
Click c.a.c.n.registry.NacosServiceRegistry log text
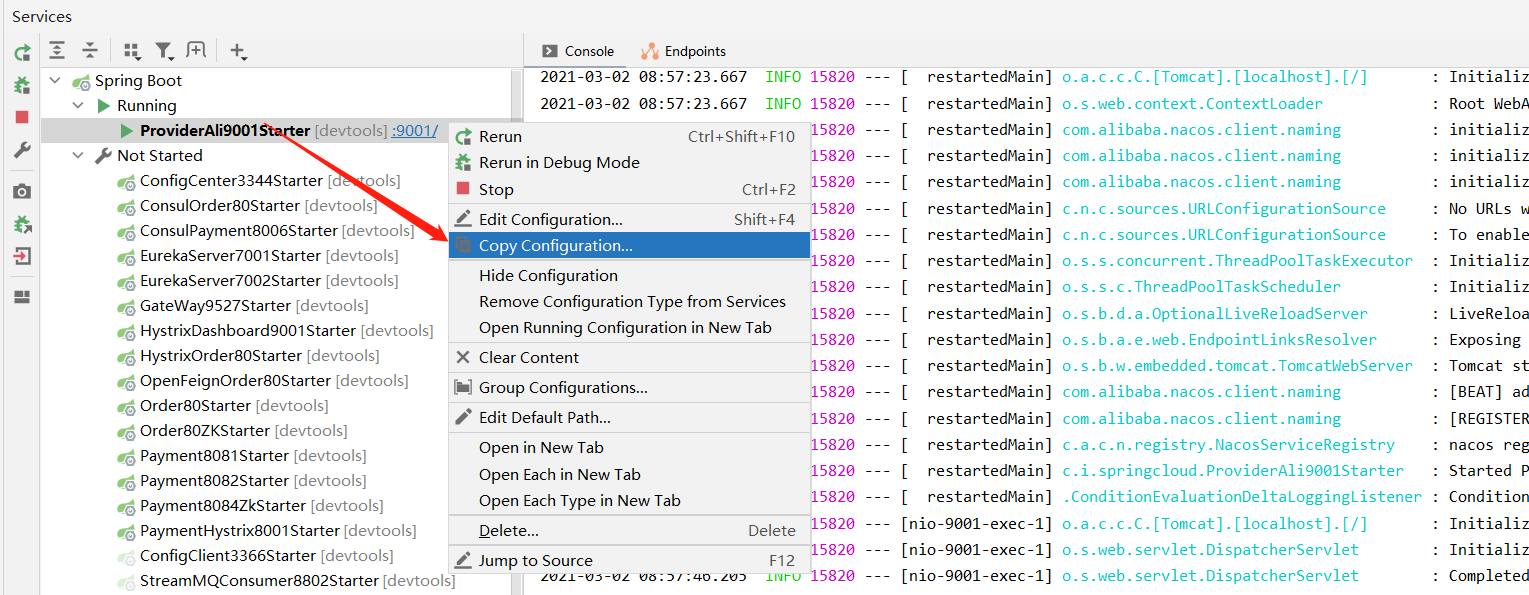coord(1228,445)
